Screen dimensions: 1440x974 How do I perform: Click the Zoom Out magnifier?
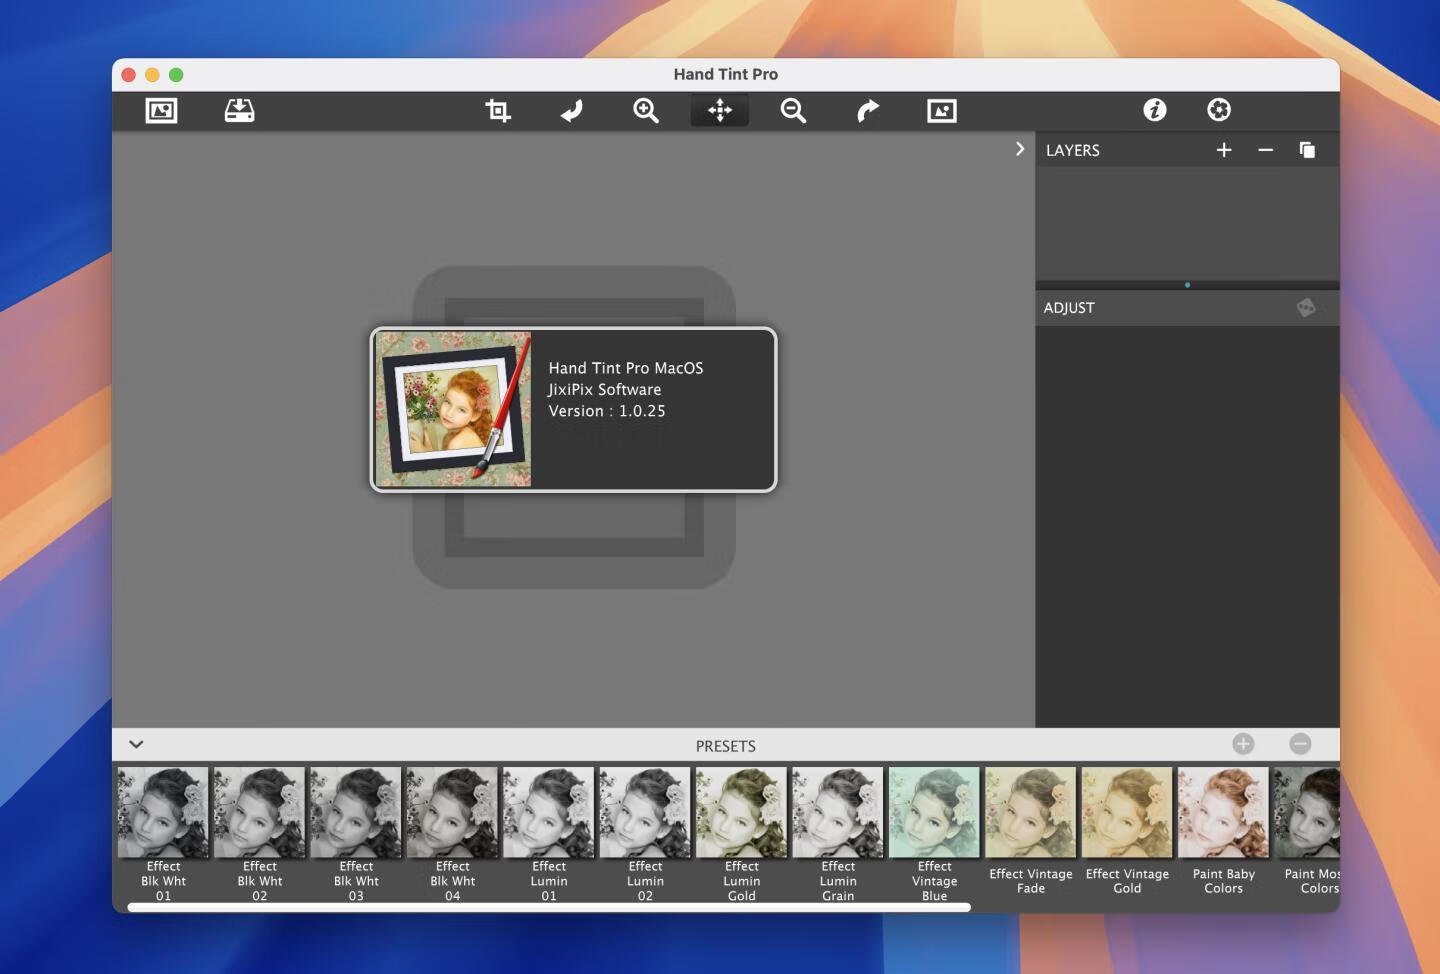click(x=793, y=111)
